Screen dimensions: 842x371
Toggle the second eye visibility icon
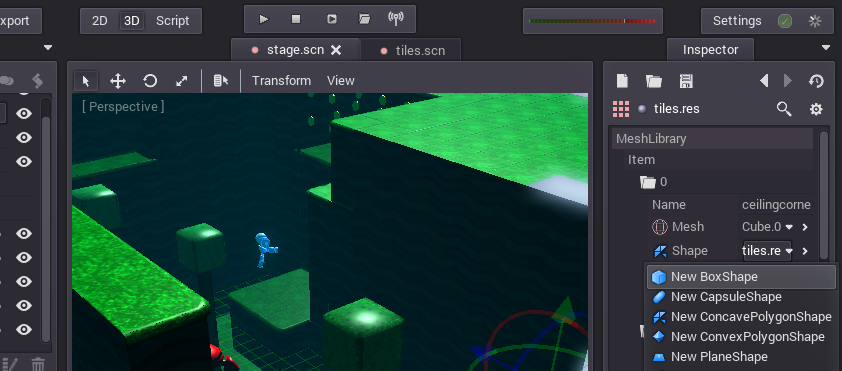click(24, 137)
